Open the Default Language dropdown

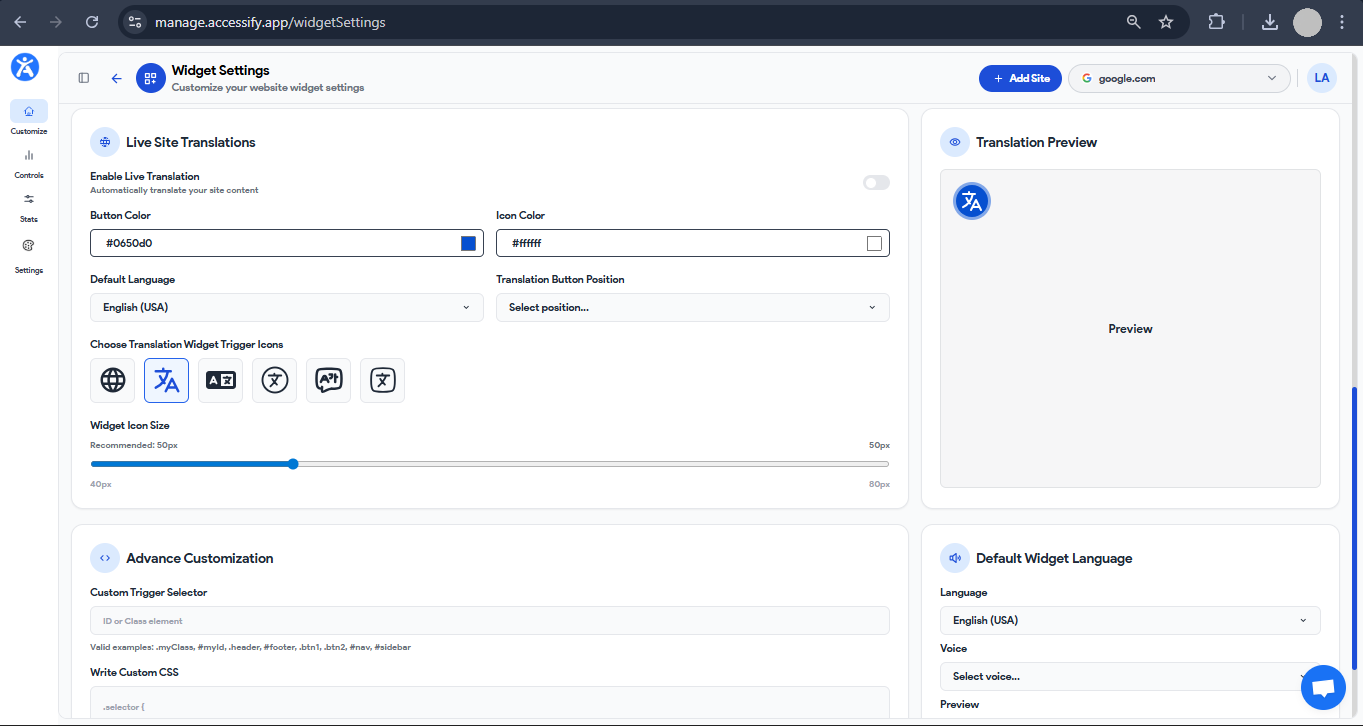(x=287, y=307)
